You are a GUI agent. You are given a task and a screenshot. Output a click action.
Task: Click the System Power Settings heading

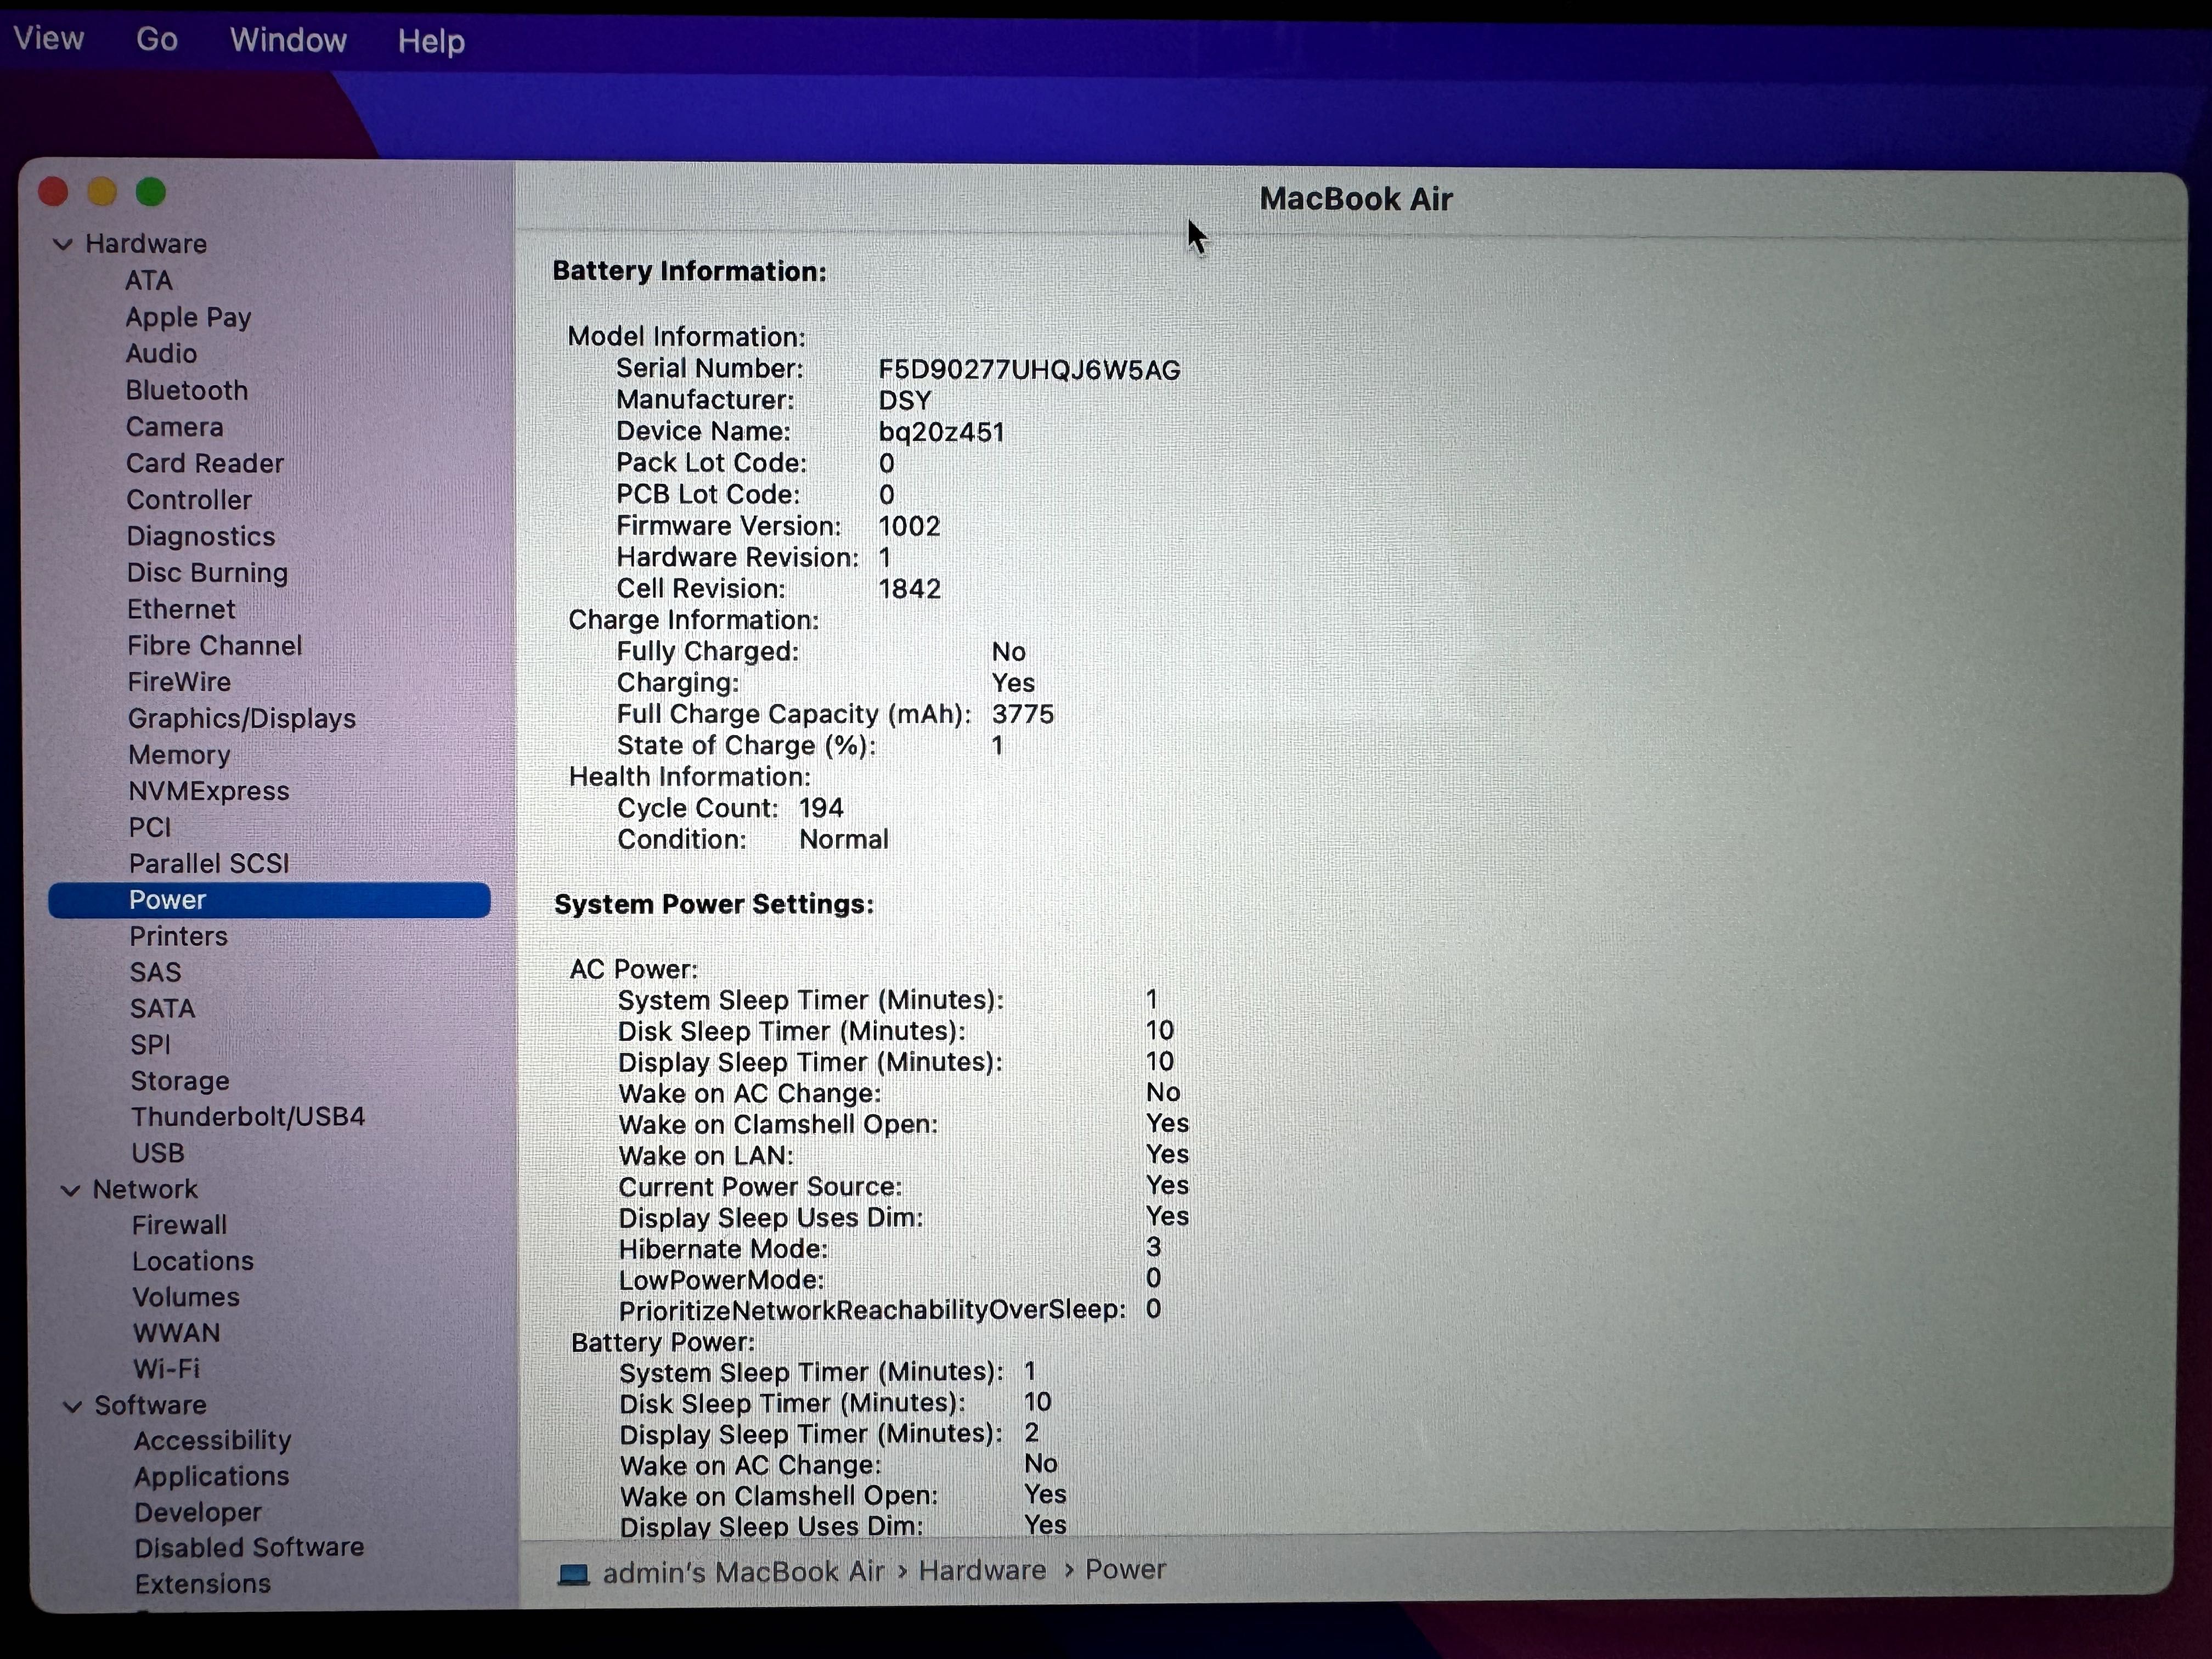tap(714, 905)
